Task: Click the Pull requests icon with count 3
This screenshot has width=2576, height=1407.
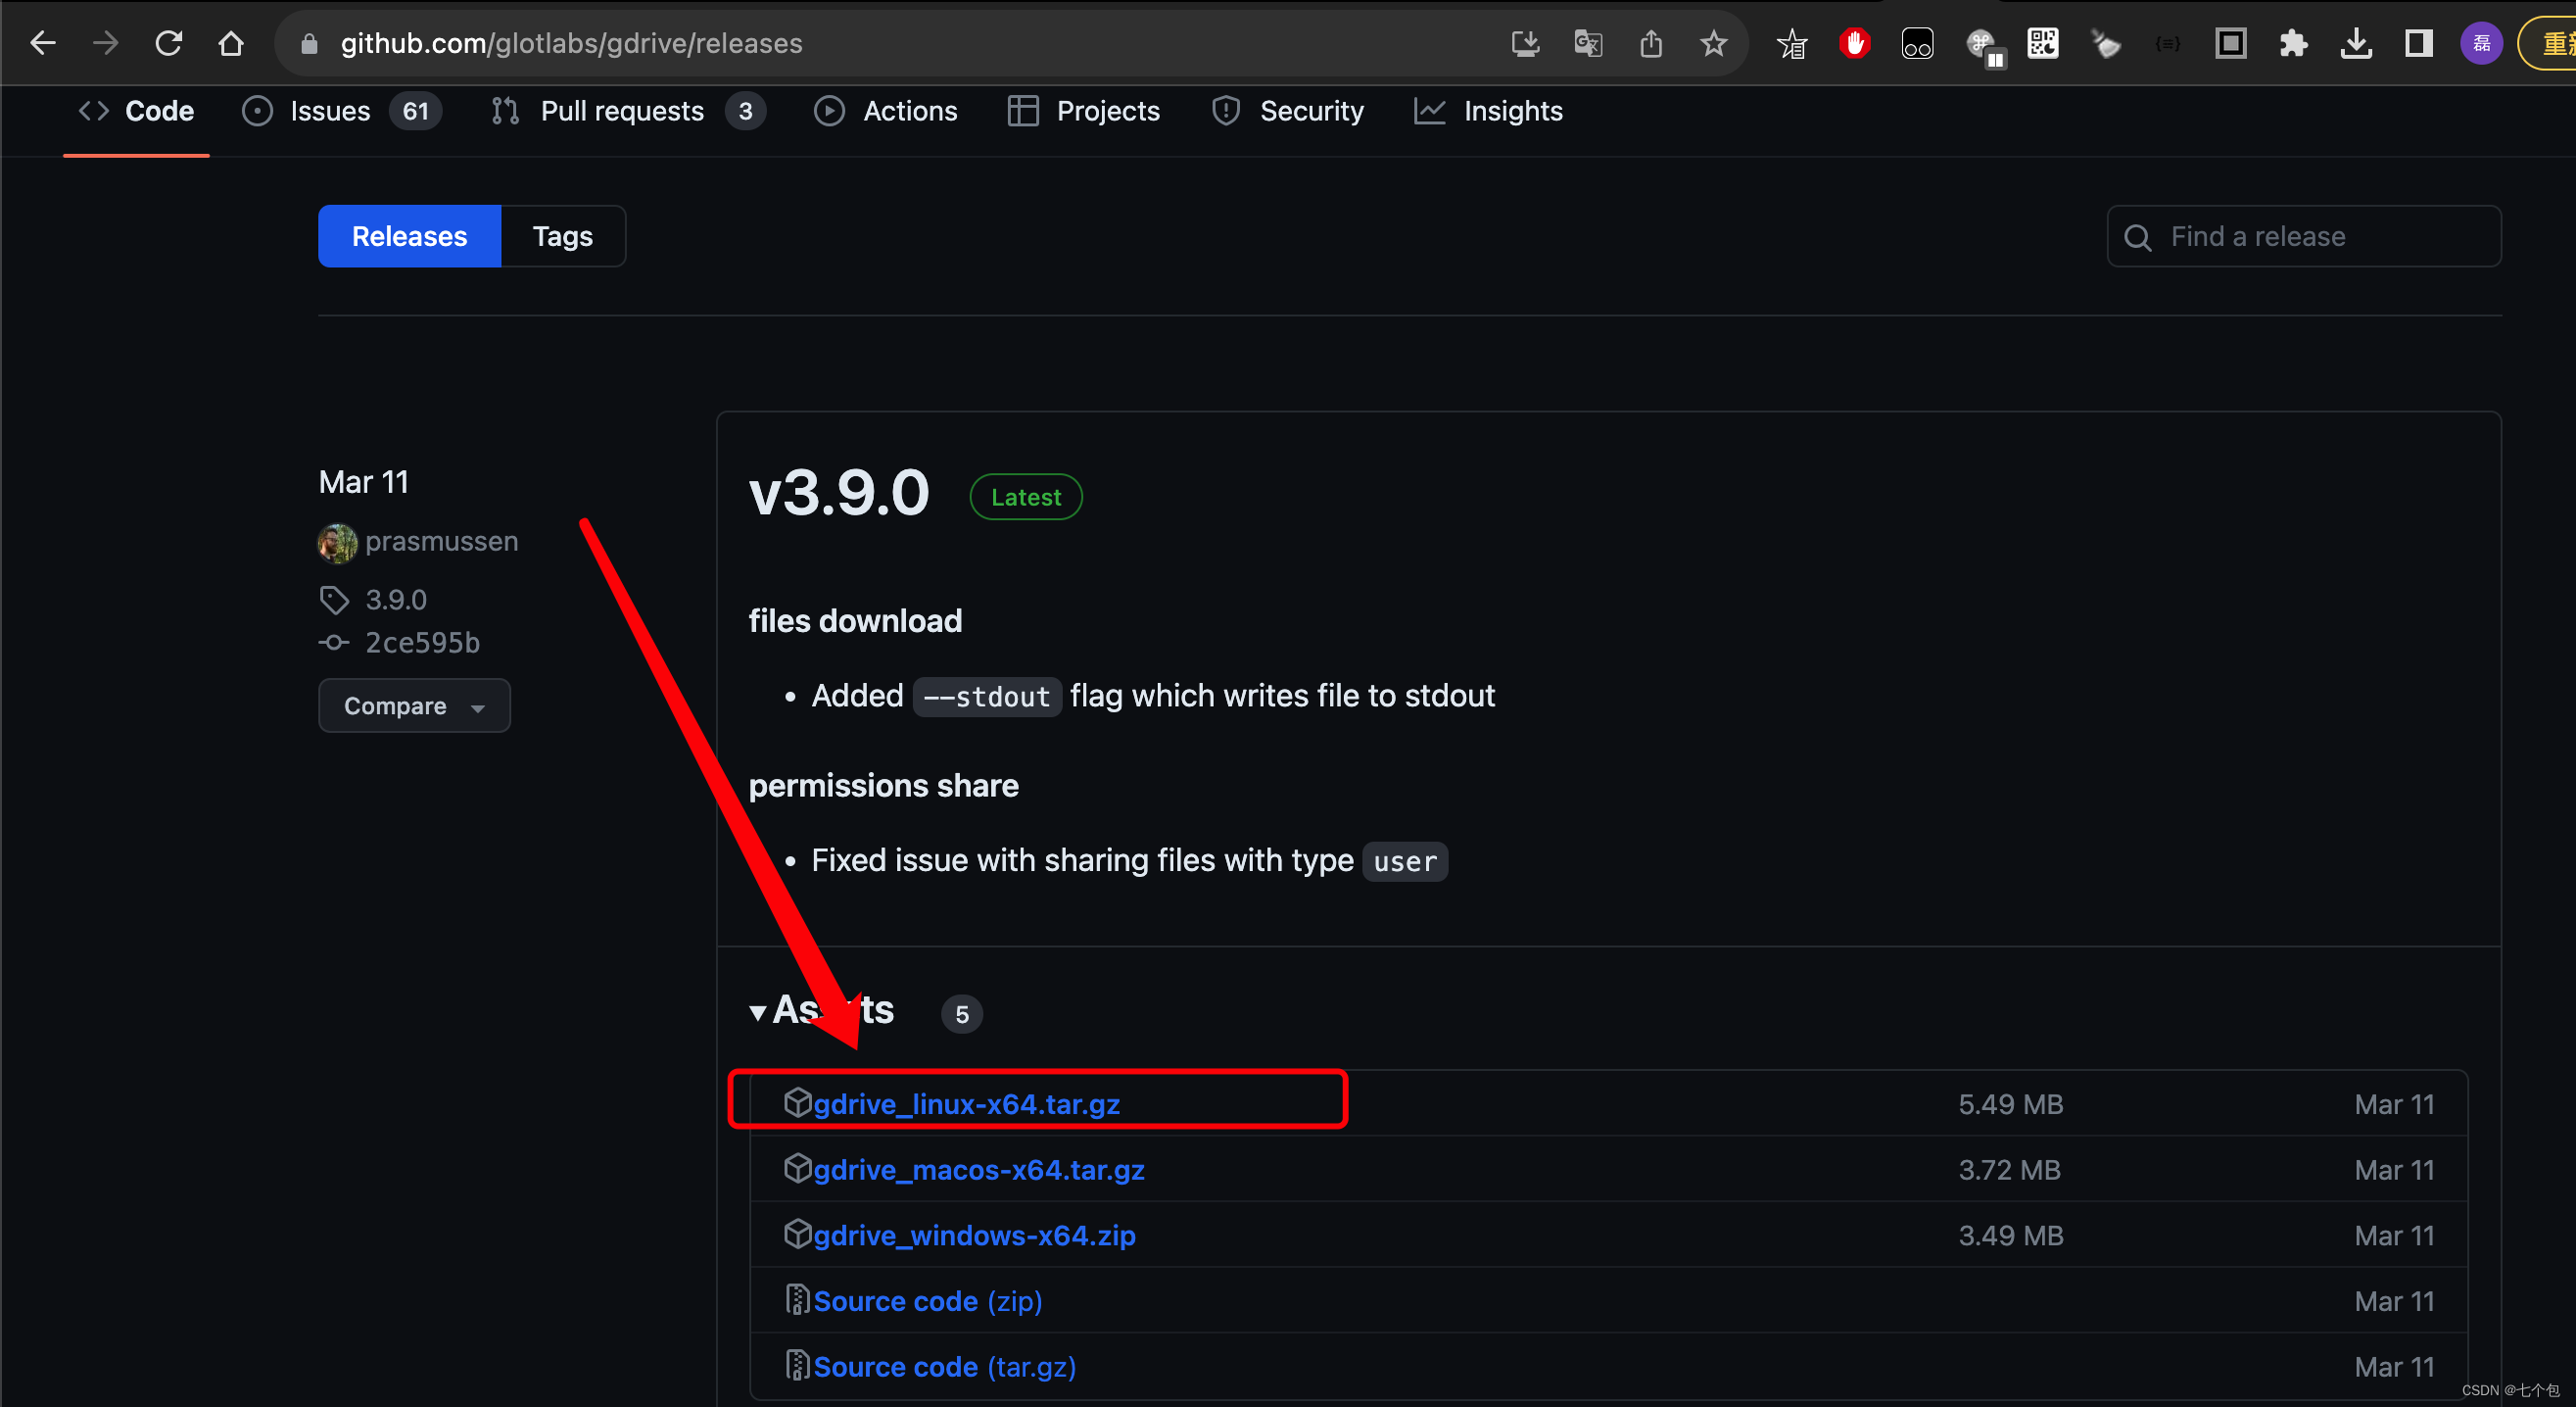Action: [x=623, y=109]
